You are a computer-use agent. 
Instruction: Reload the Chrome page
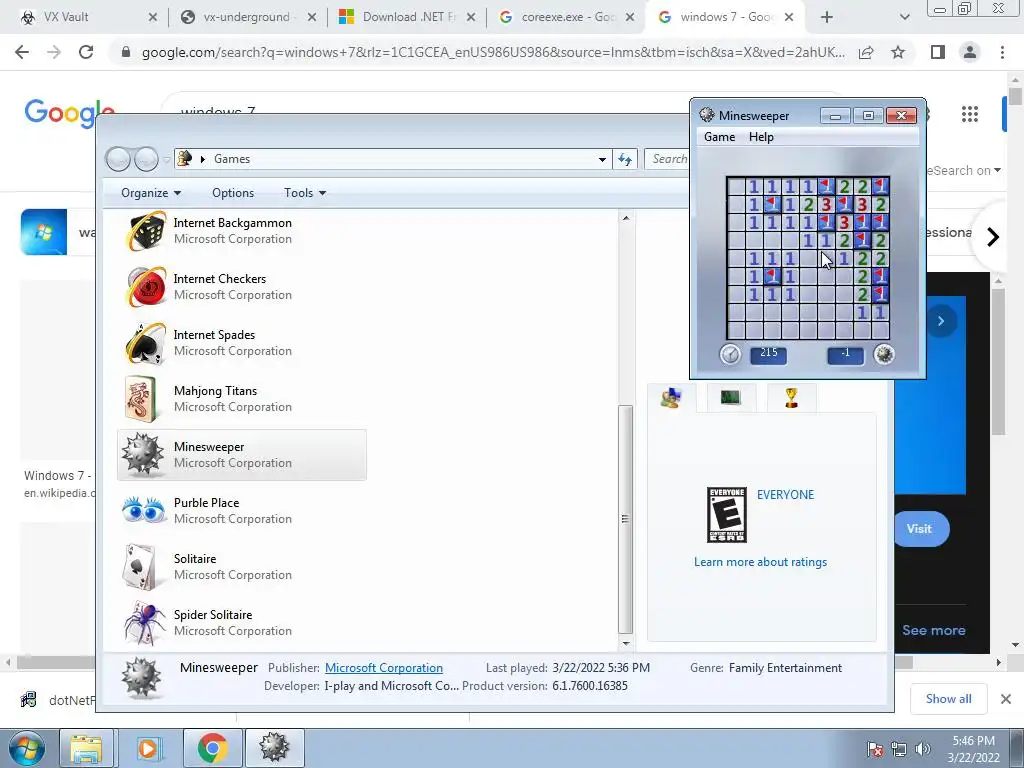86,52
